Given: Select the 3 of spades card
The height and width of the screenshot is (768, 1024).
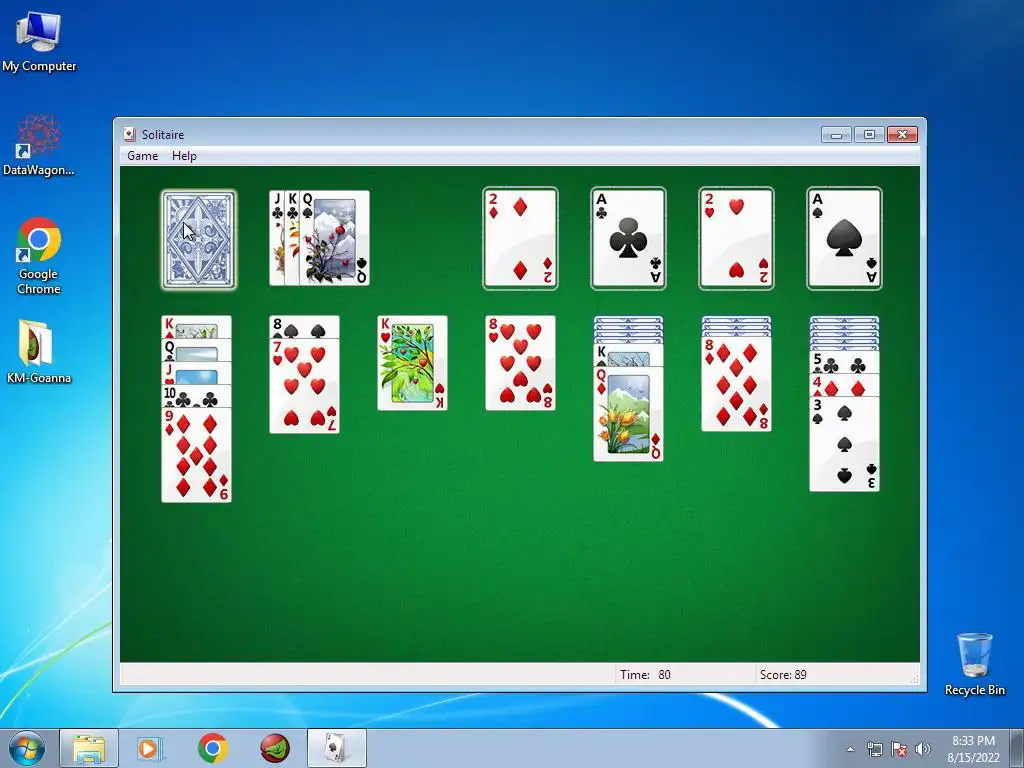Looking at the screenshot, I should 844,444.
